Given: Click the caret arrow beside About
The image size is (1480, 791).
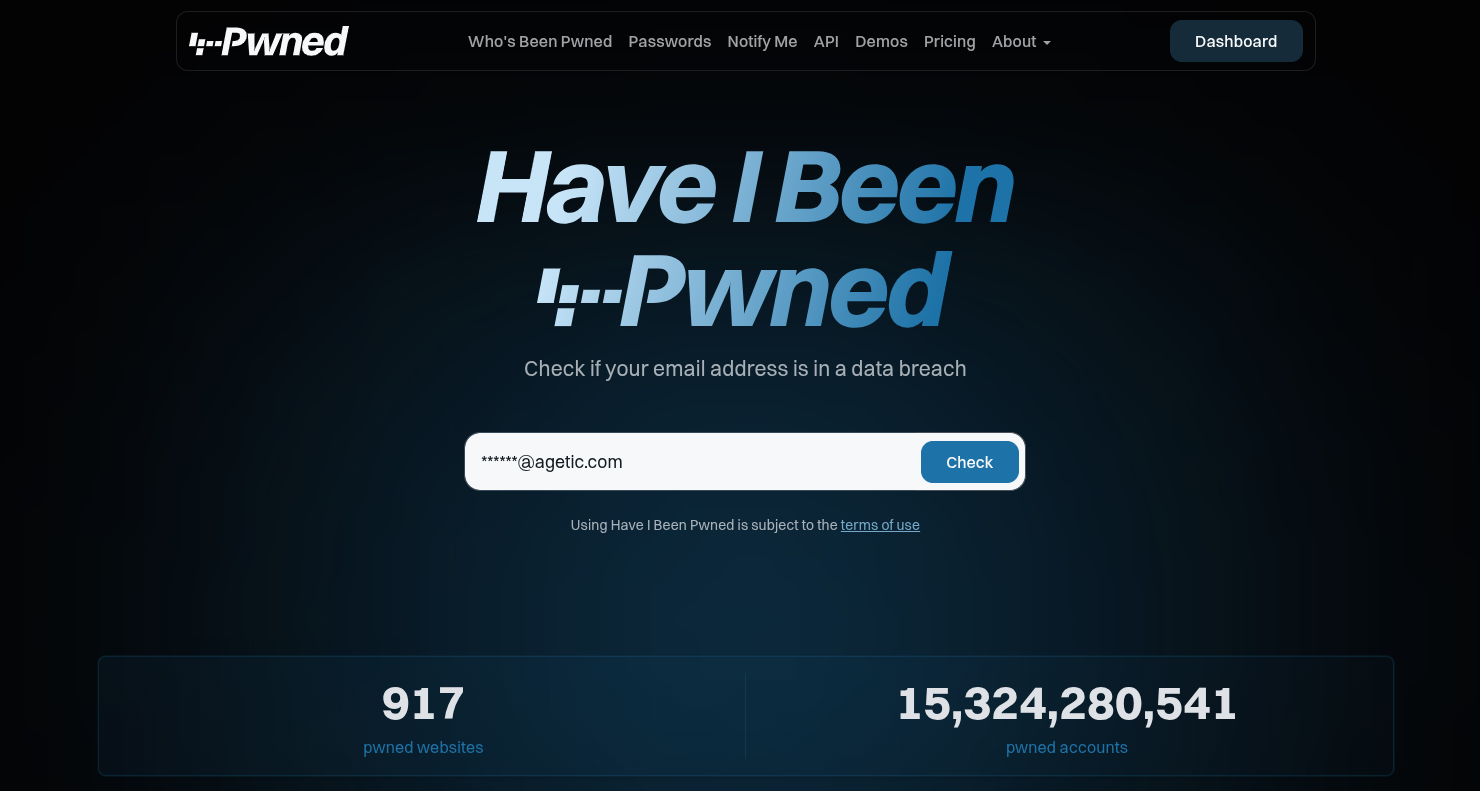Looking at the screenshot, I should 1046,43.
